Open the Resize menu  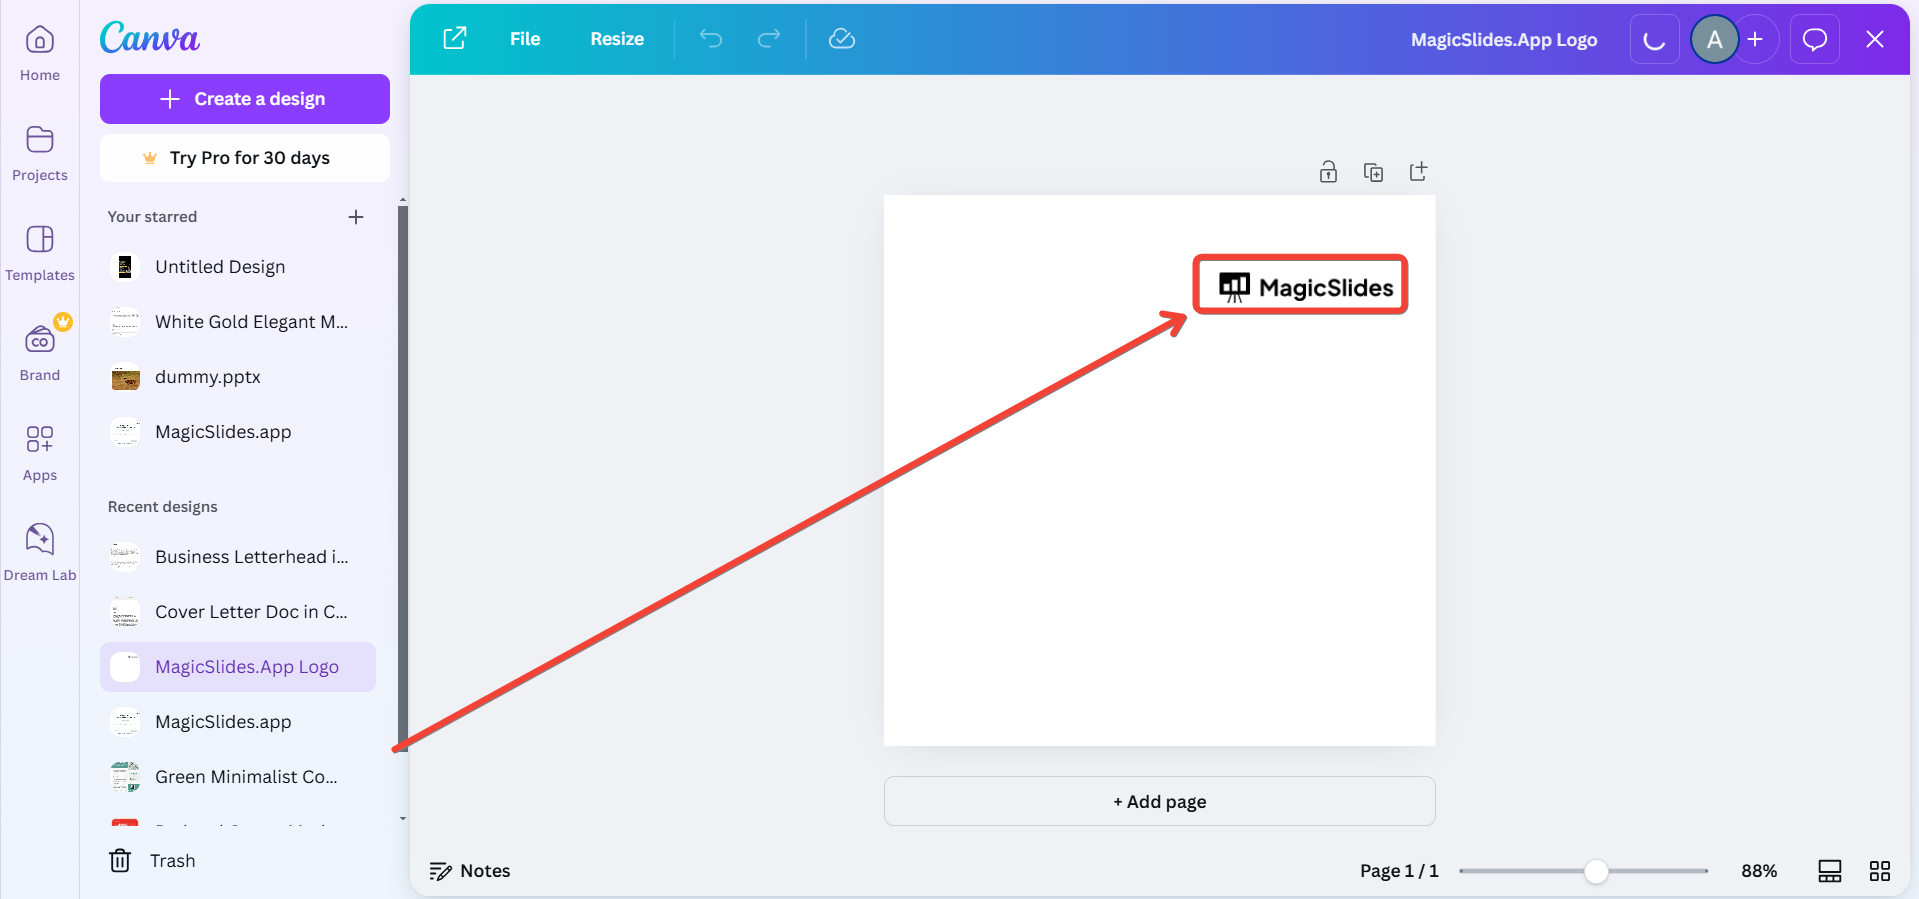click(617, 39)
